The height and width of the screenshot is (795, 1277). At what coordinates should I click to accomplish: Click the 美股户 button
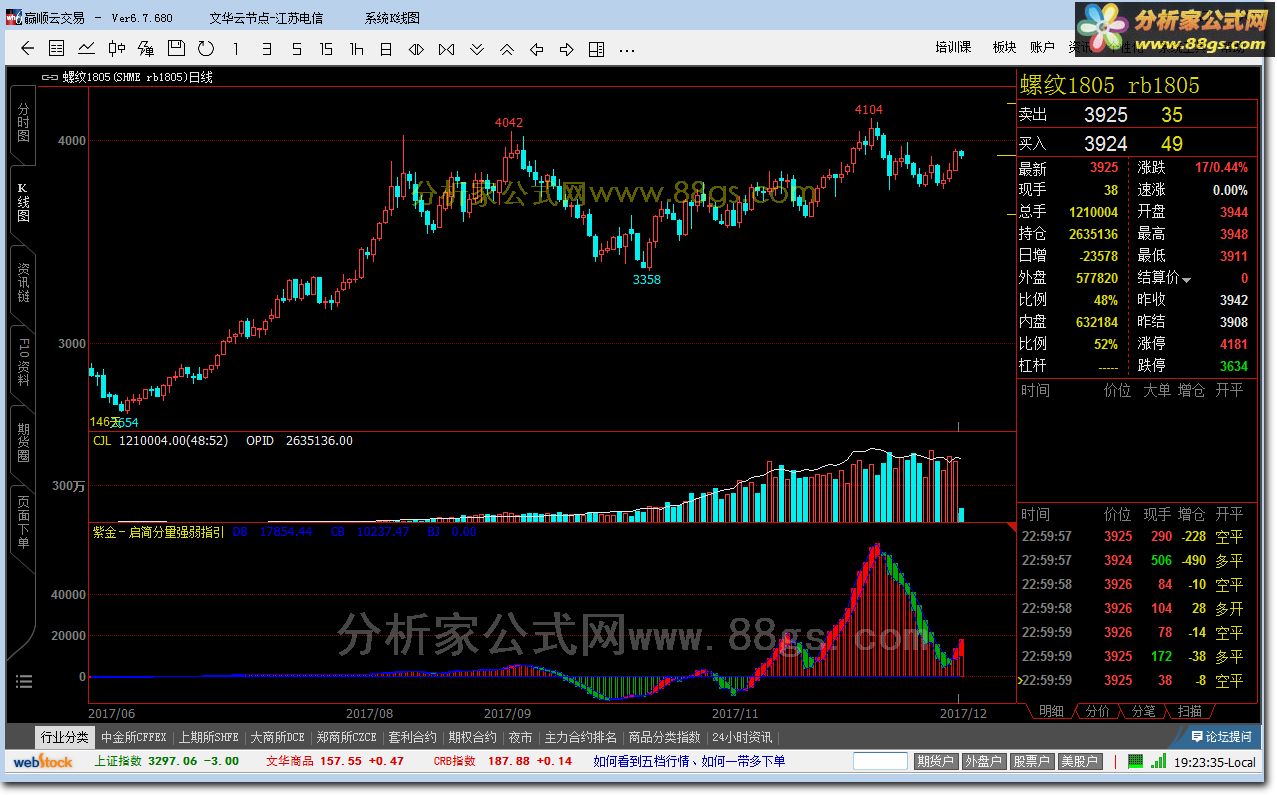1079,761
